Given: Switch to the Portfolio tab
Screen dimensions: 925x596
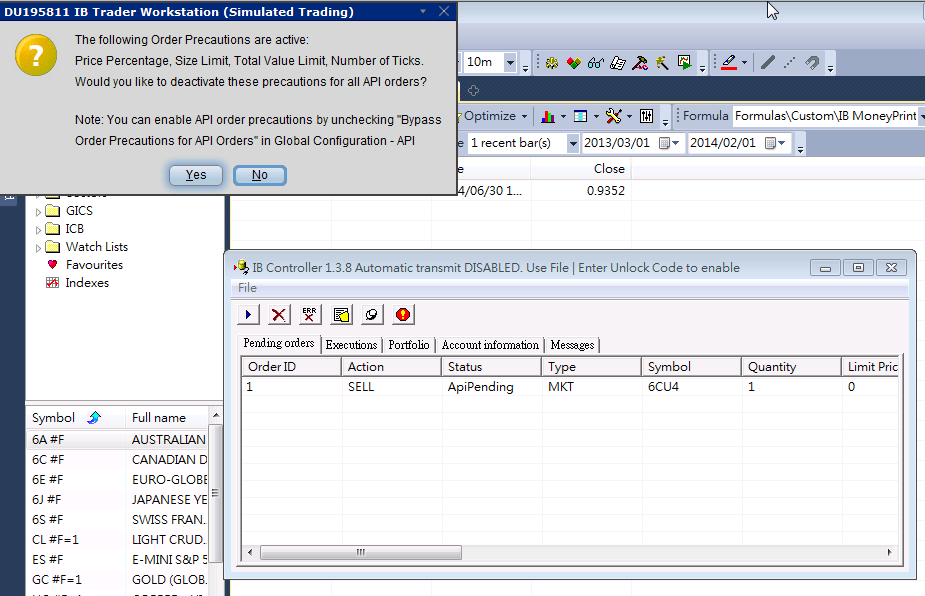Looking at the screenshot, I should coord(409,345).
